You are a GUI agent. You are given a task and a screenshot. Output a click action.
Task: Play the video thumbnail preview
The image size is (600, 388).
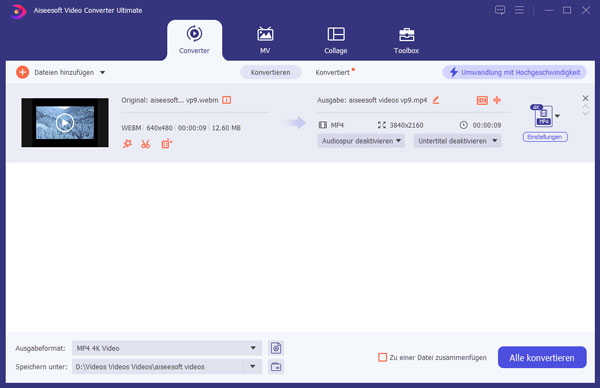tap(65, 123)
